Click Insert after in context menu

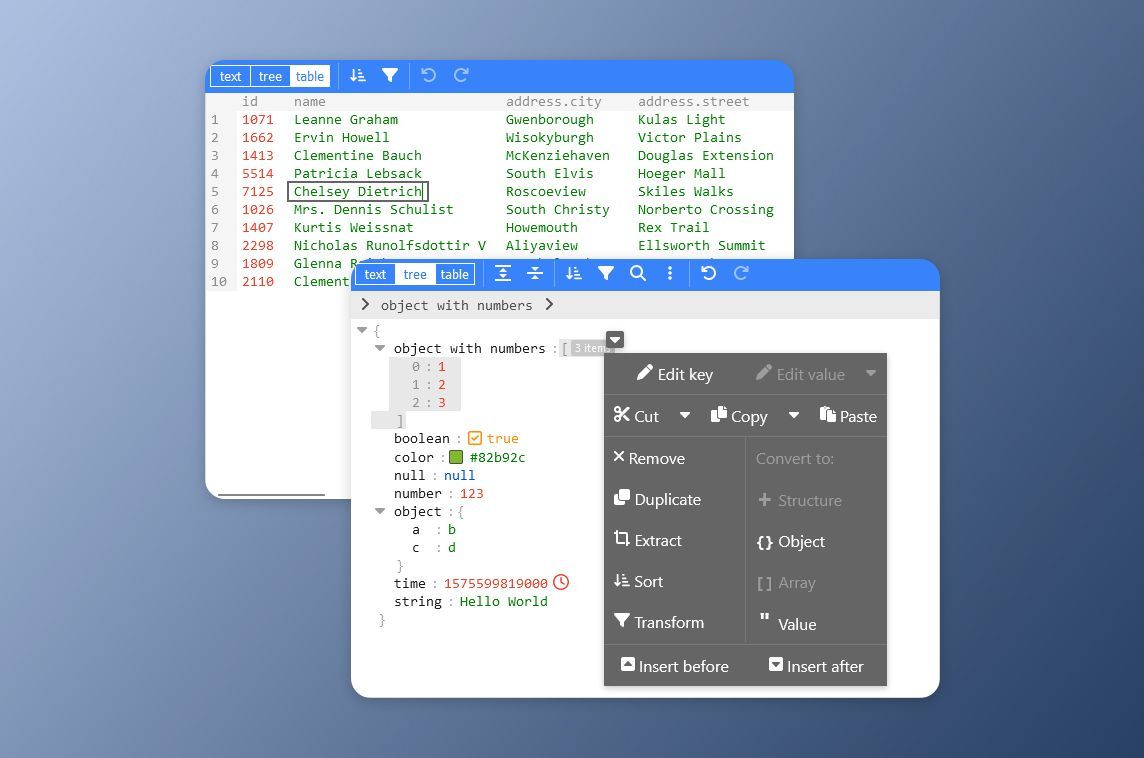click(x=816, y=665)
